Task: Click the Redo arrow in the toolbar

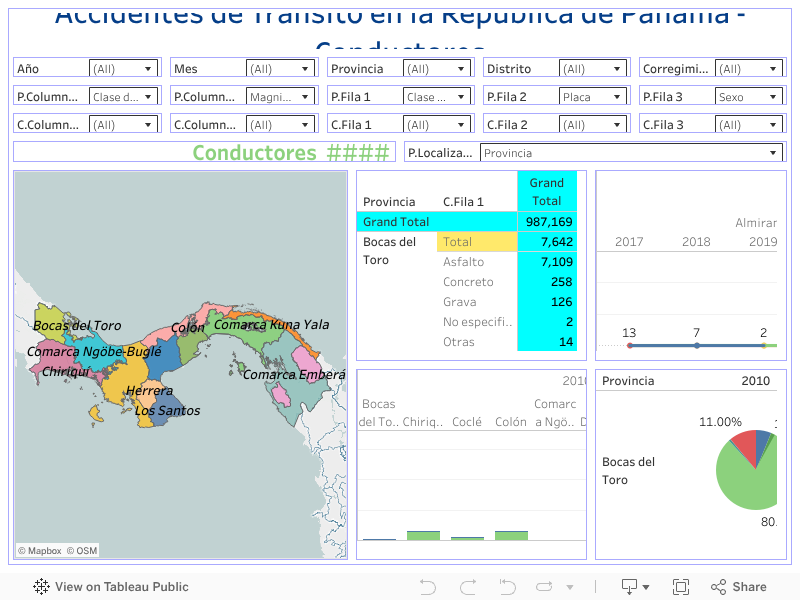Action: click(468, 587)
